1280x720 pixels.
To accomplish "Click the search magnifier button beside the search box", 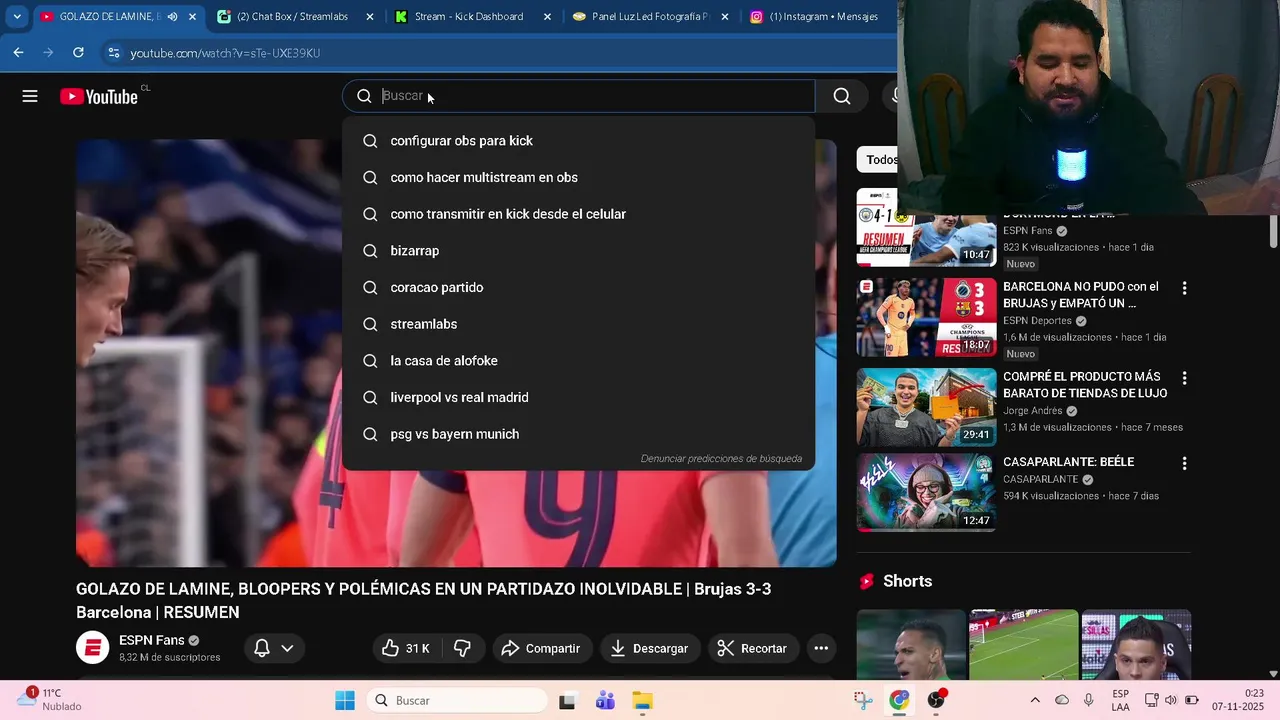I will 842,96.
